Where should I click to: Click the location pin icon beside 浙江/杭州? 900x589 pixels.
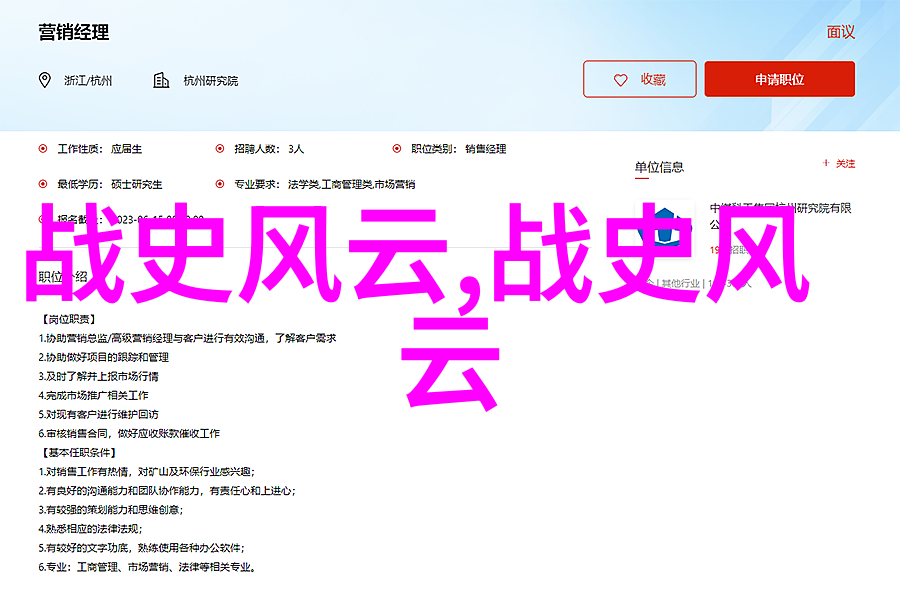click(44, 80)
